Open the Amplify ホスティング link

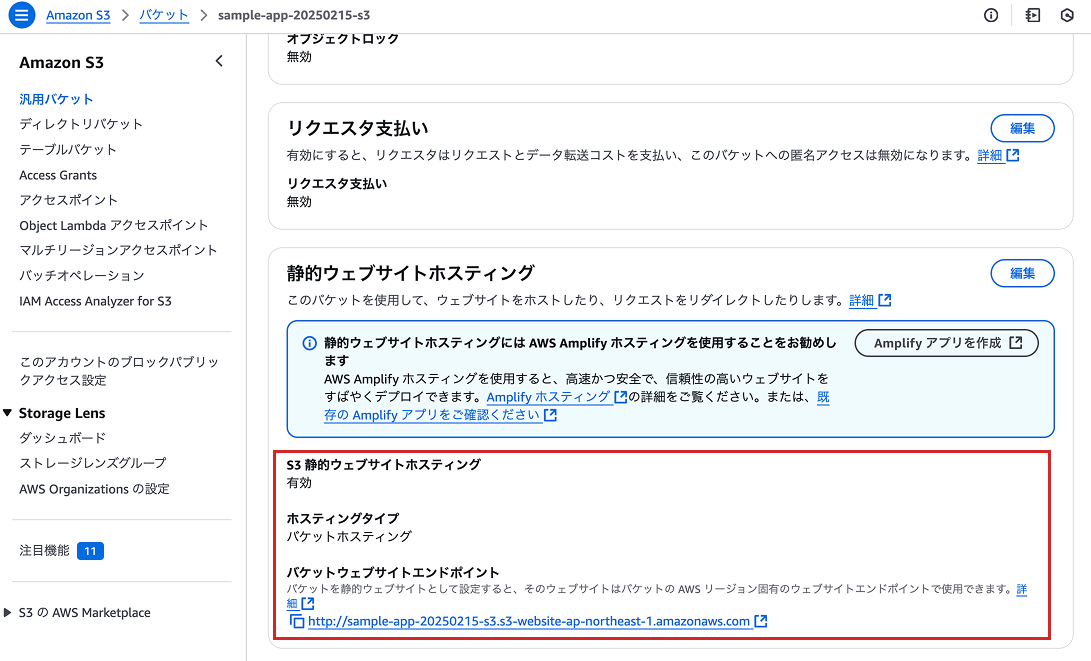pyautogui.click(x=548, y=397)
